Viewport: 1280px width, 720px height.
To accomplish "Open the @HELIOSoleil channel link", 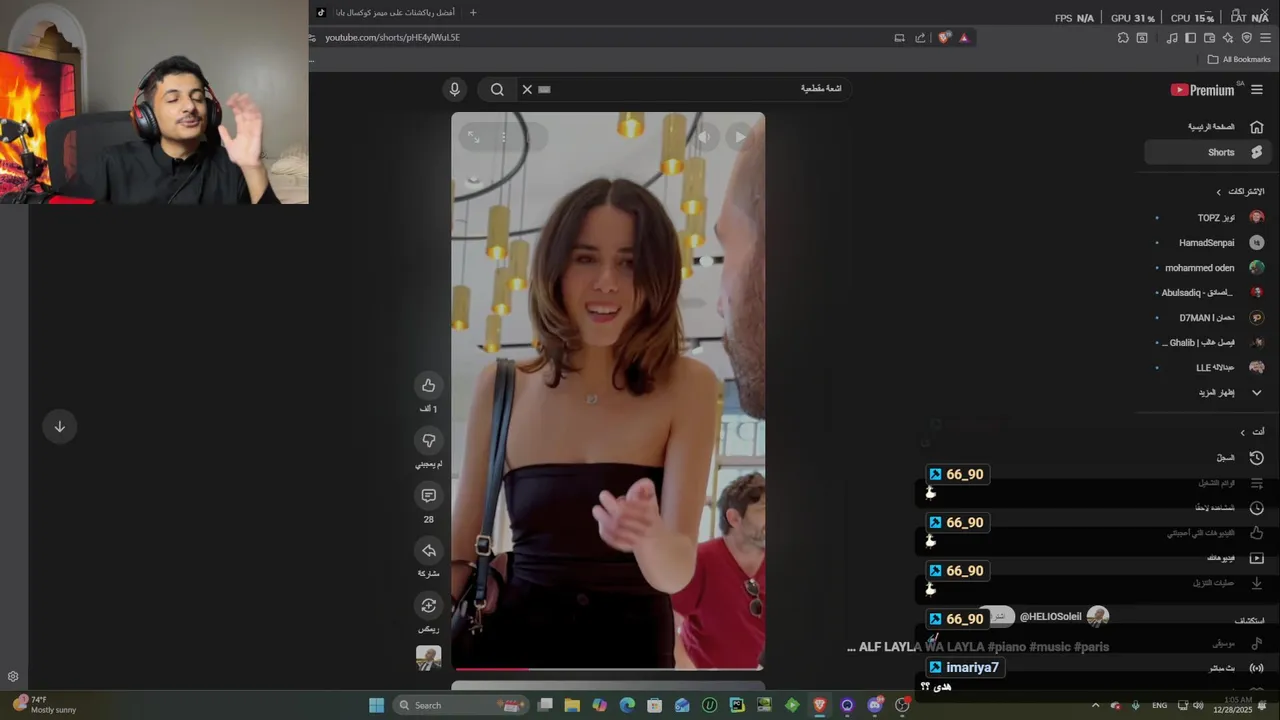I will point(1050,617).
